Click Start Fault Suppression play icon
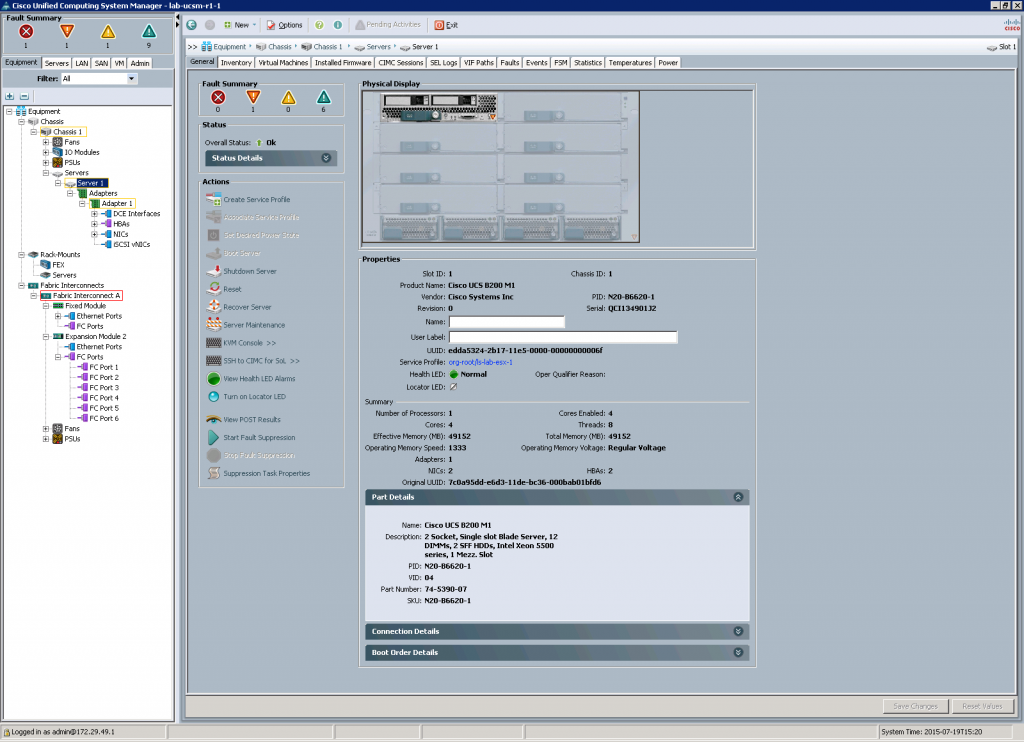Viewport: 1024px width, 742px height. [x=214, y=438]
